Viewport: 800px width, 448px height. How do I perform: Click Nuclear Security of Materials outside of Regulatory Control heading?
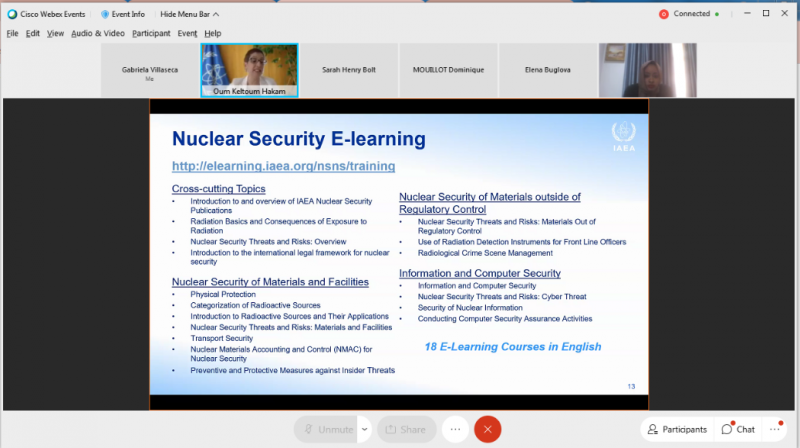(x=490, y=203)
